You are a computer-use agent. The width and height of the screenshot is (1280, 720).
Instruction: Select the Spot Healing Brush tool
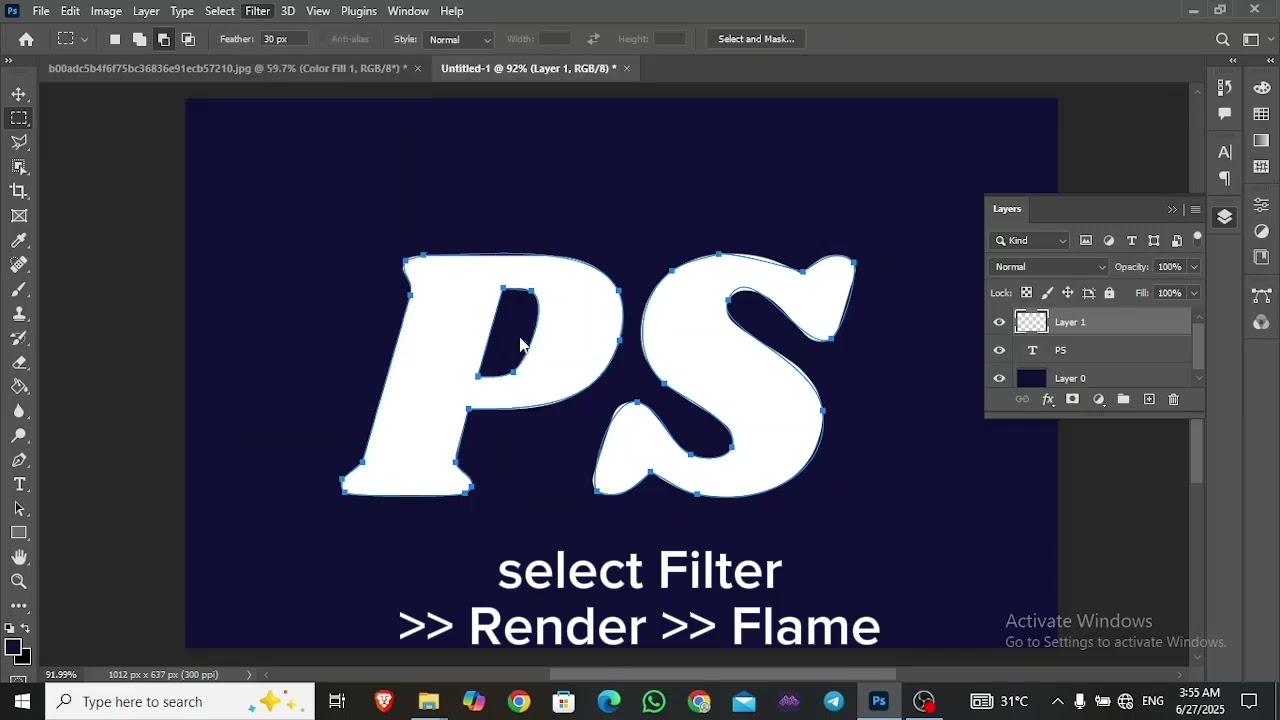point(19,265)
